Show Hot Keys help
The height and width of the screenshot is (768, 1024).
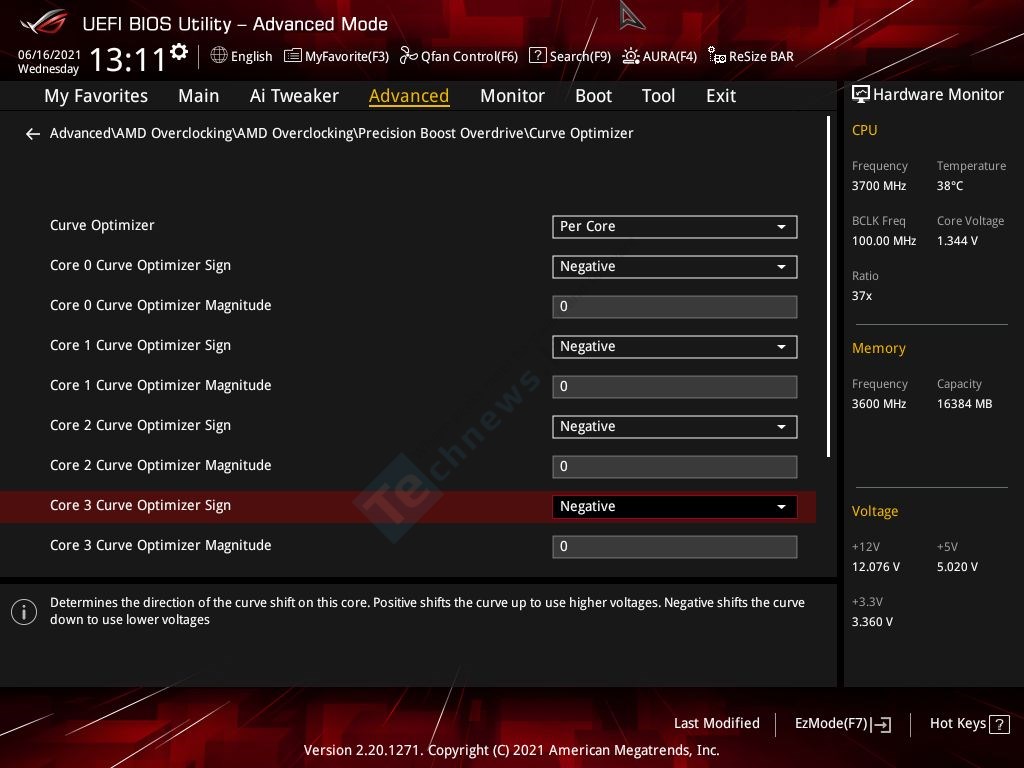969,724
